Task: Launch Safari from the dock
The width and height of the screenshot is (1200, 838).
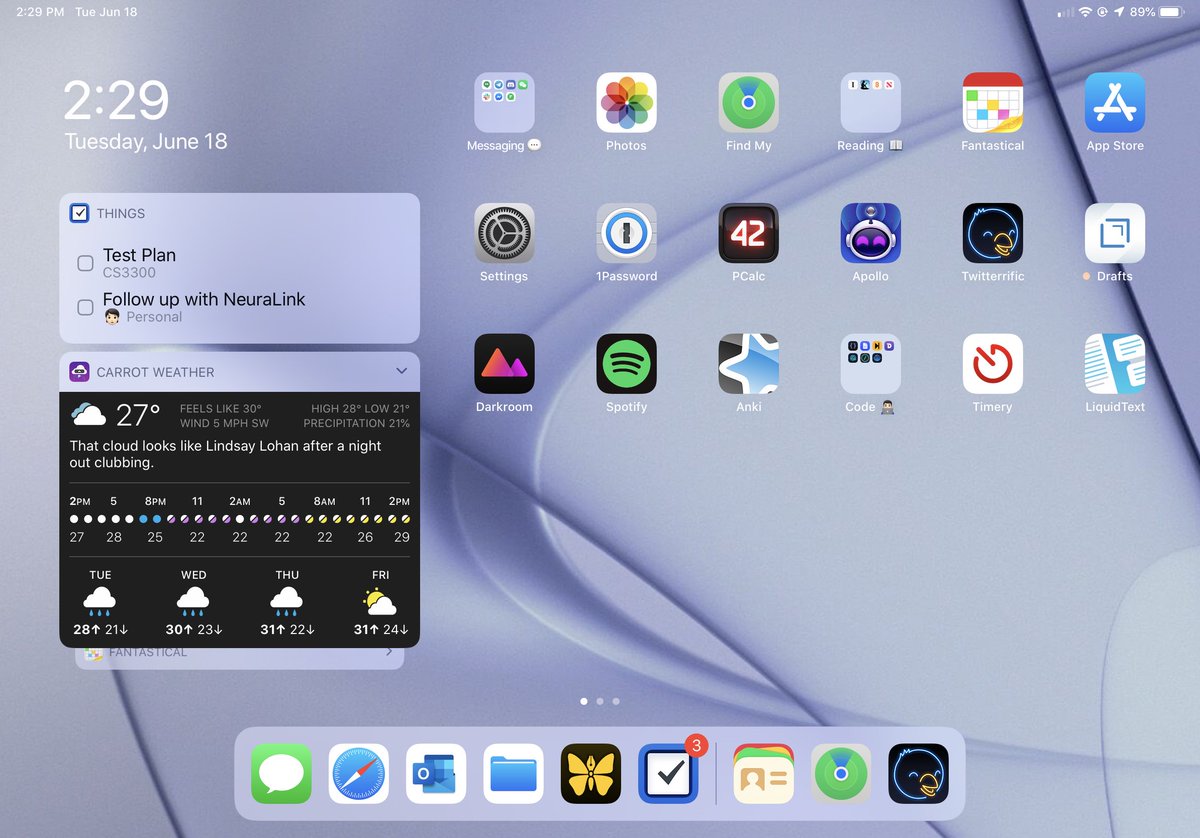Action: tap(358, 774)
